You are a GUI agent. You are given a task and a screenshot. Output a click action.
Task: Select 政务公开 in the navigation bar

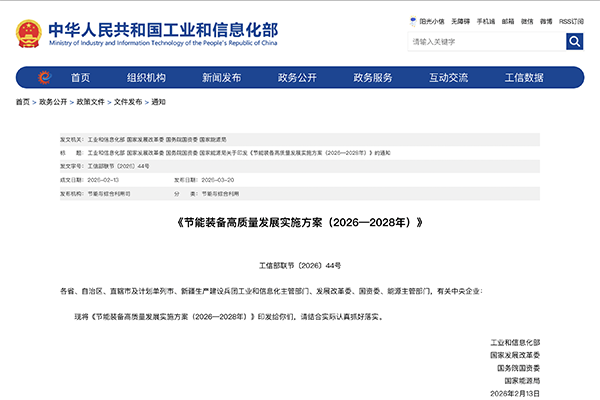297,77
